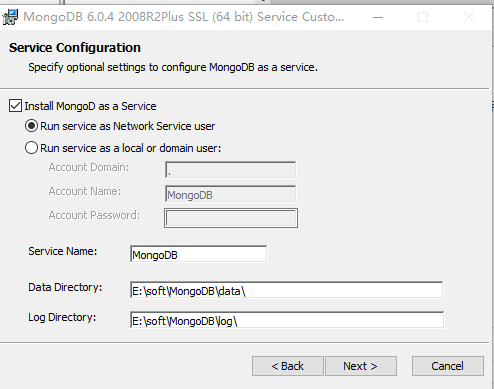Select Run service as Network Service user
494x389 pixels.
coord(31,126)
